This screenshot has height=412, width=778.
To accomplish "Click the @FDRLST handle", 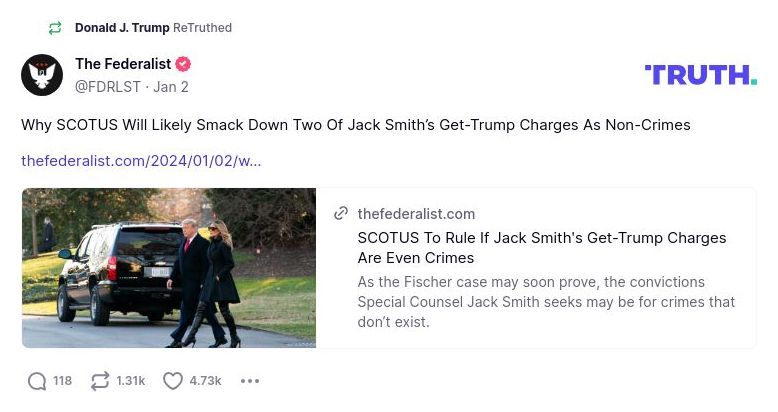I will (107, 87).
